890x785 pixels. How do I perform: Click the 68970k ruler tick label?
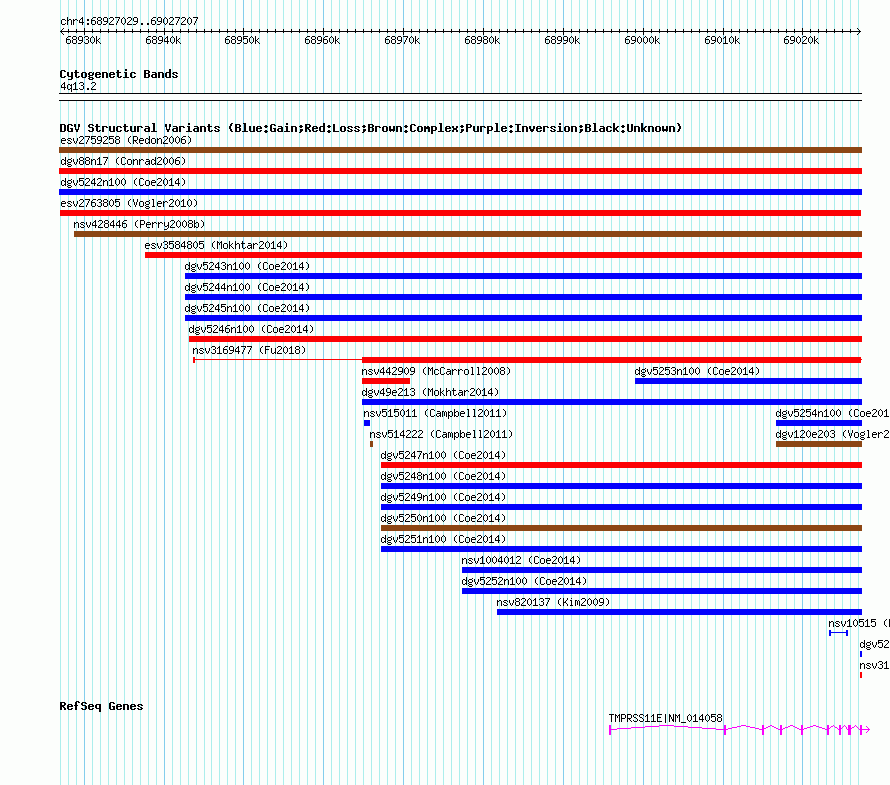click(402, 40)
